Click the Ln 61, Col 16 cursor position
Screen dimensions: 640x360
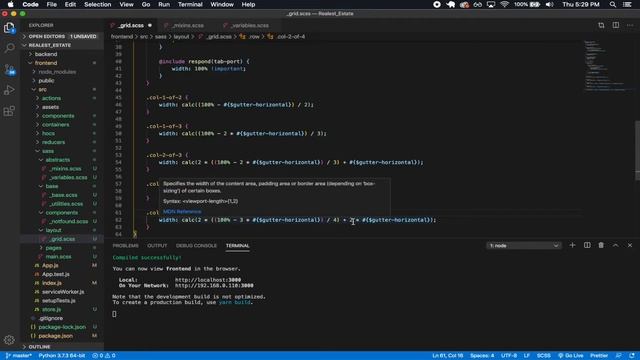[447, 356]
